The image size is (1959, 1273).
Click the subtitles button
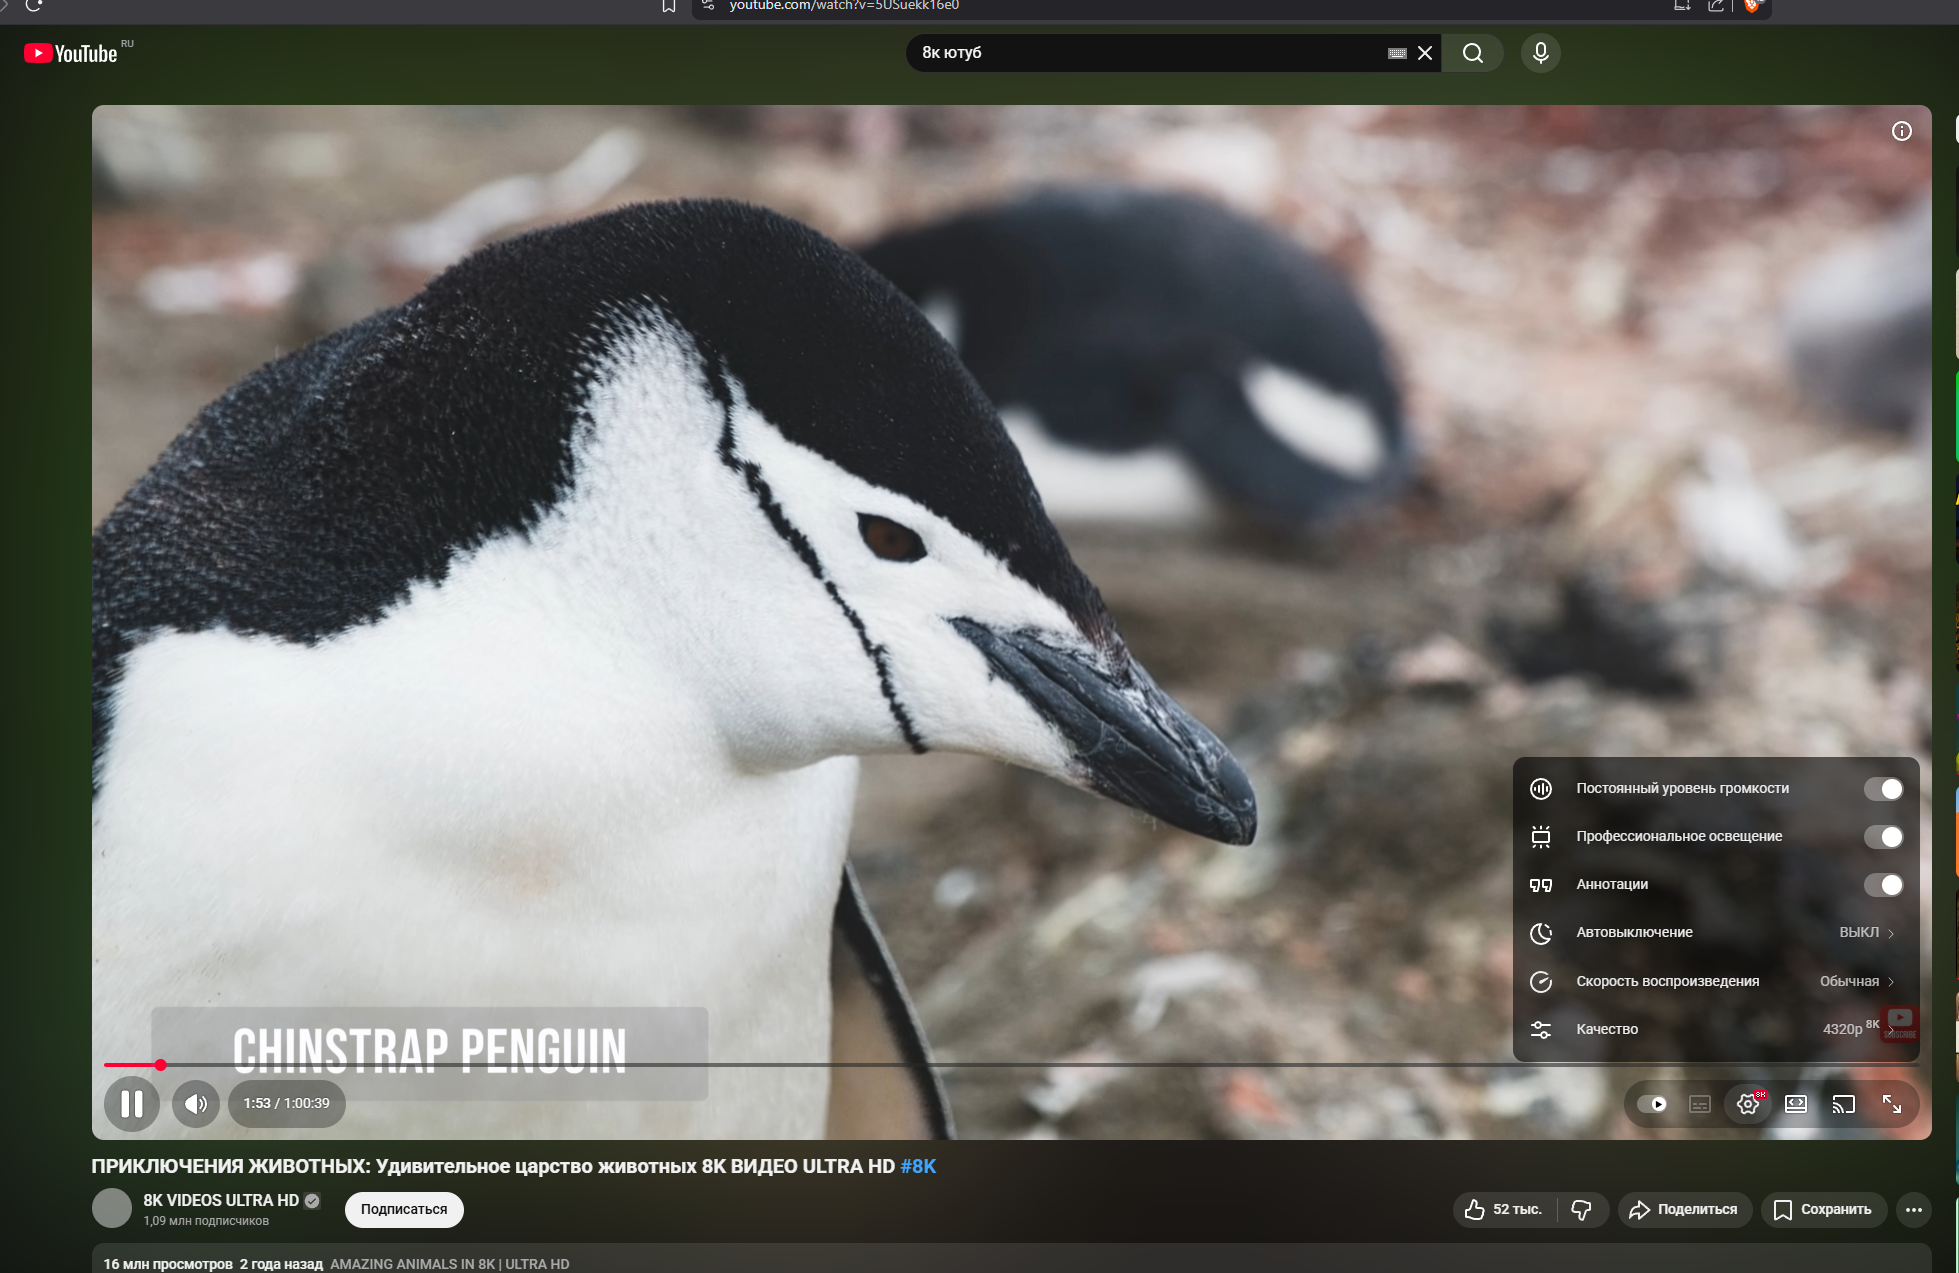pyautogui.click(x=1700, y=1104)
